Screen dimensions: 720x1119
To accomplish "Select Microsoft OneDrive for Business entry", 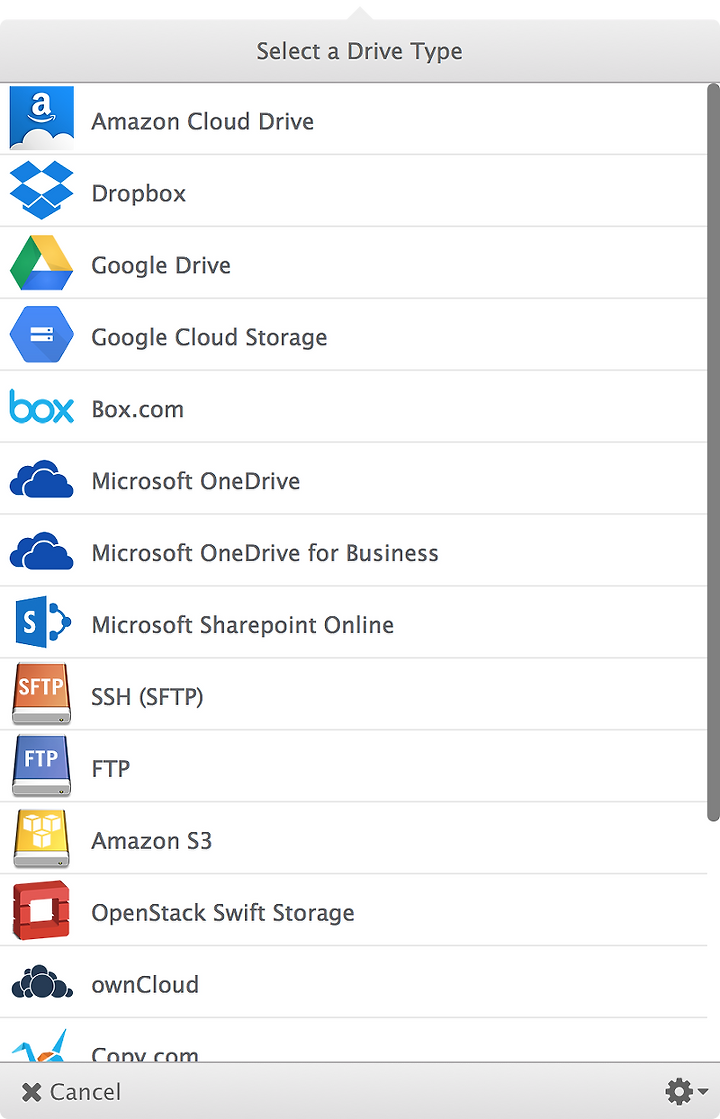I will pyautogui.click(x=354, y=551).
